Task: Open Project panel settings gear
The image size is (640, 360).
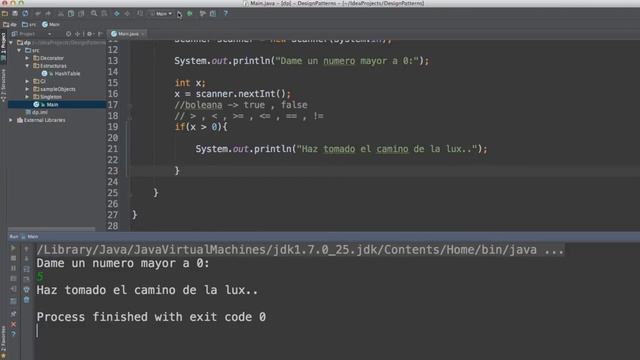Action: [90, 34]
